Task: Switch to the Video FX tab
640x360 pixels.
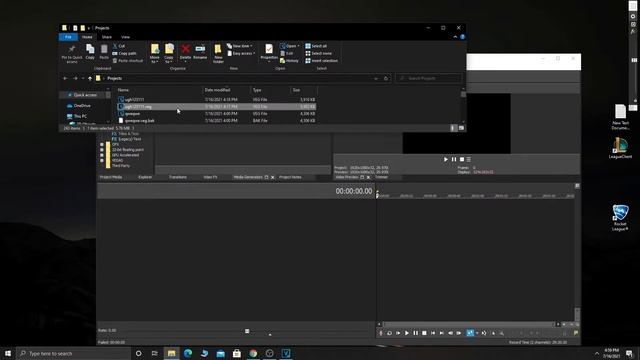Action: [210, 177]
